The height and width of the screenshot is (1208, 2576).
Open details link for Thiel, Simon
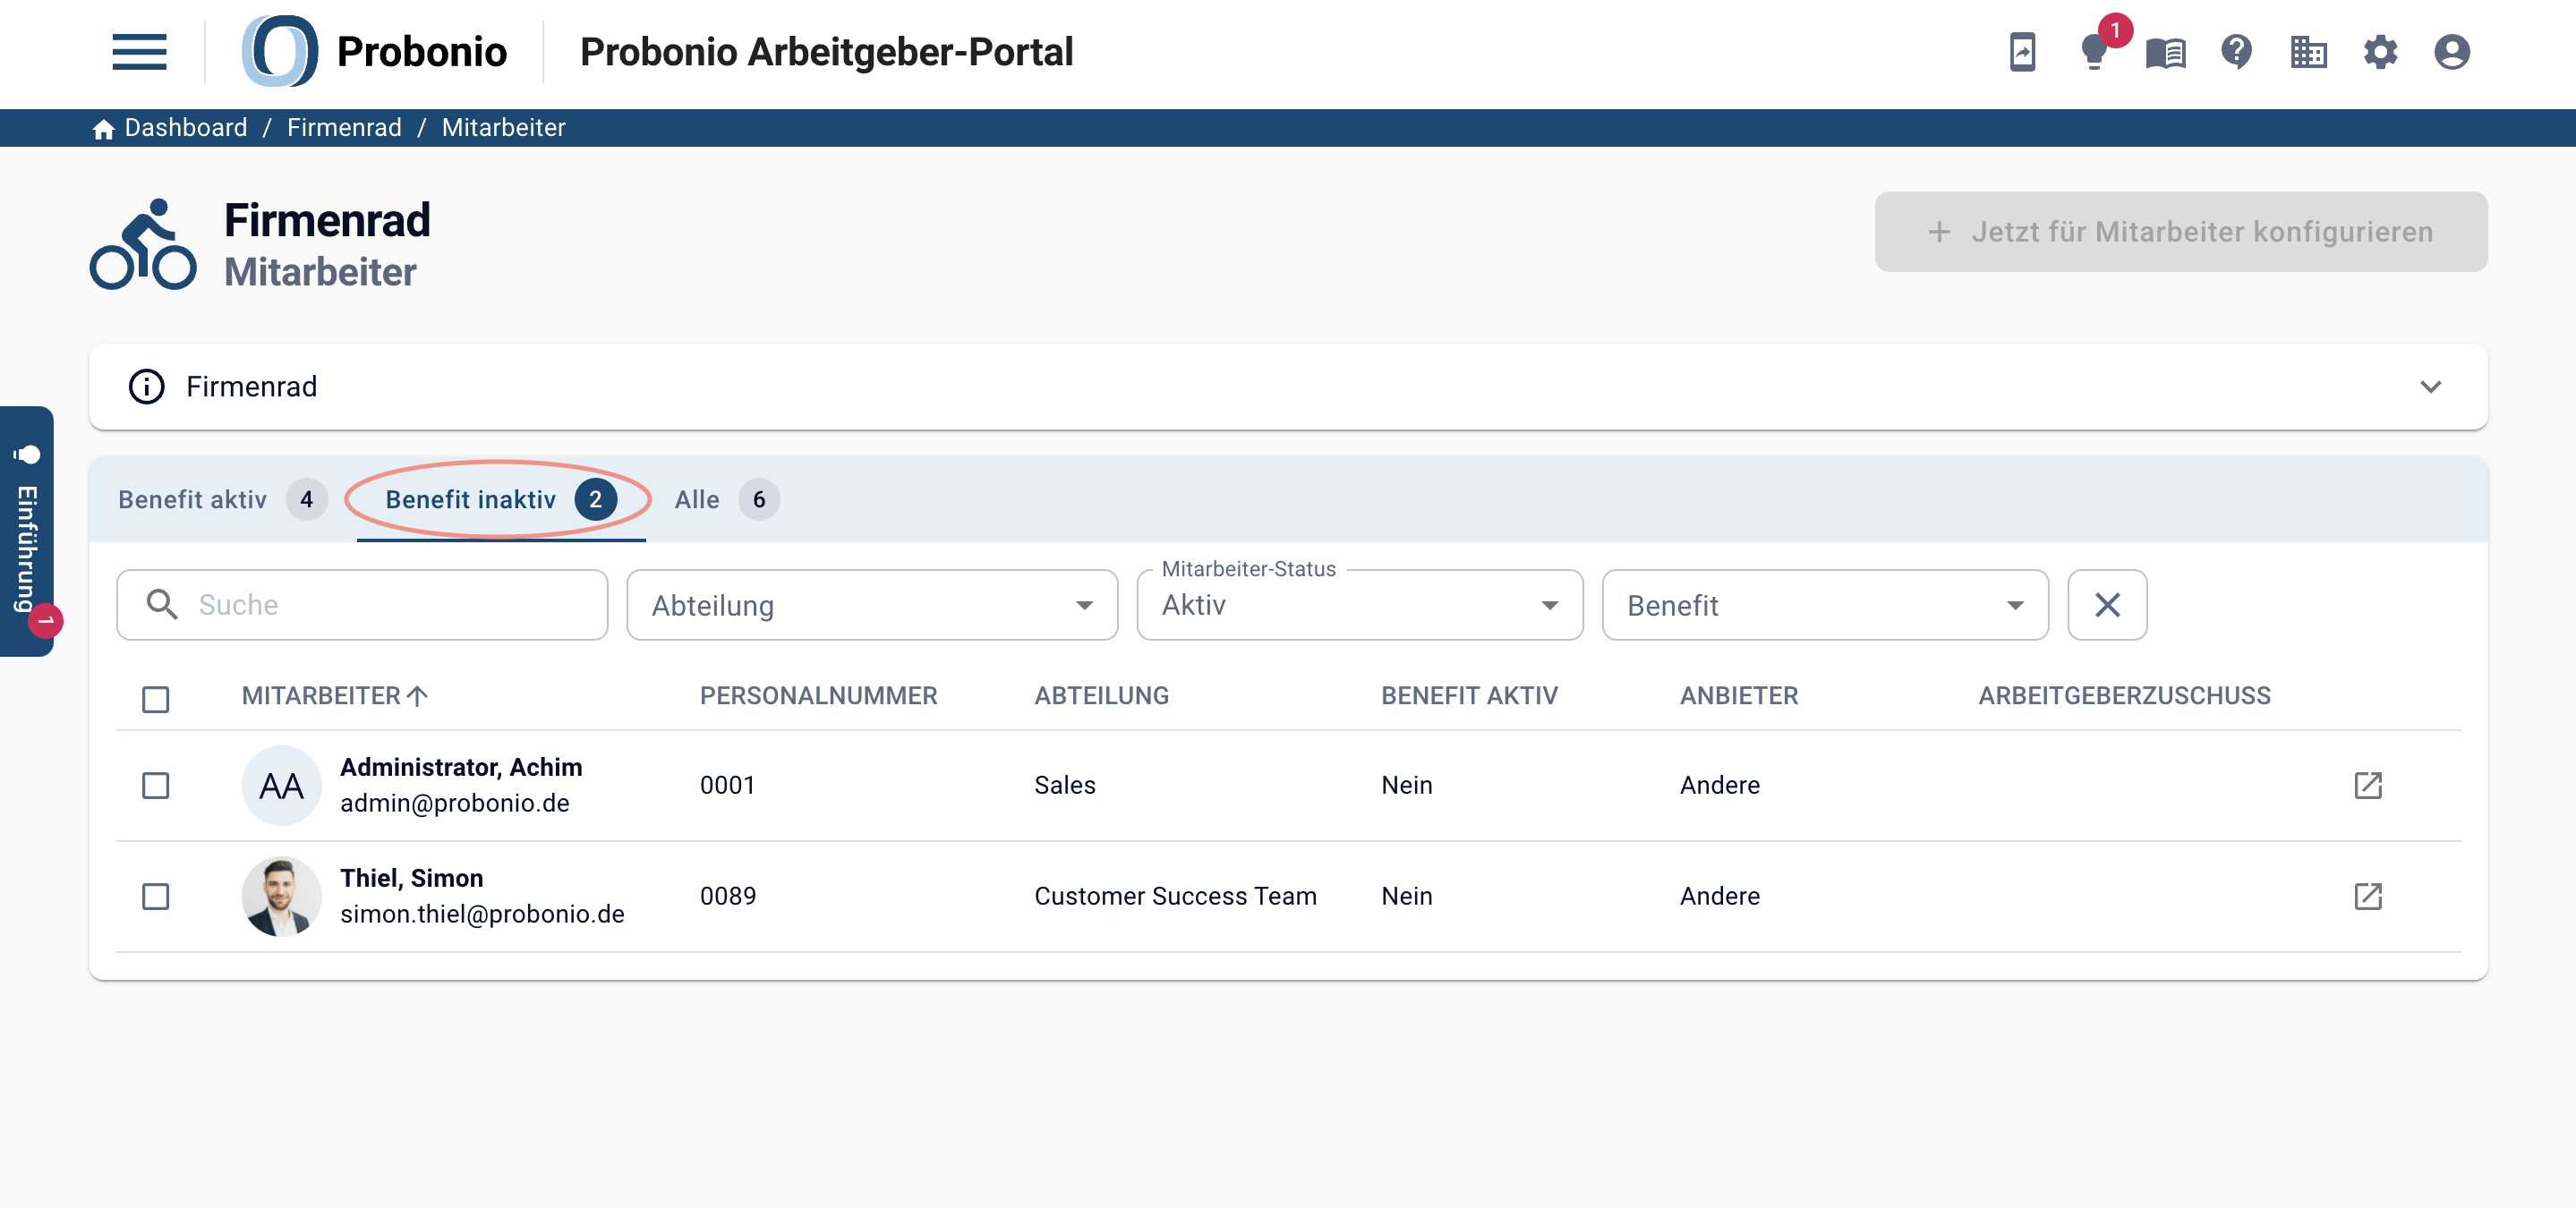coord(2368,896)
